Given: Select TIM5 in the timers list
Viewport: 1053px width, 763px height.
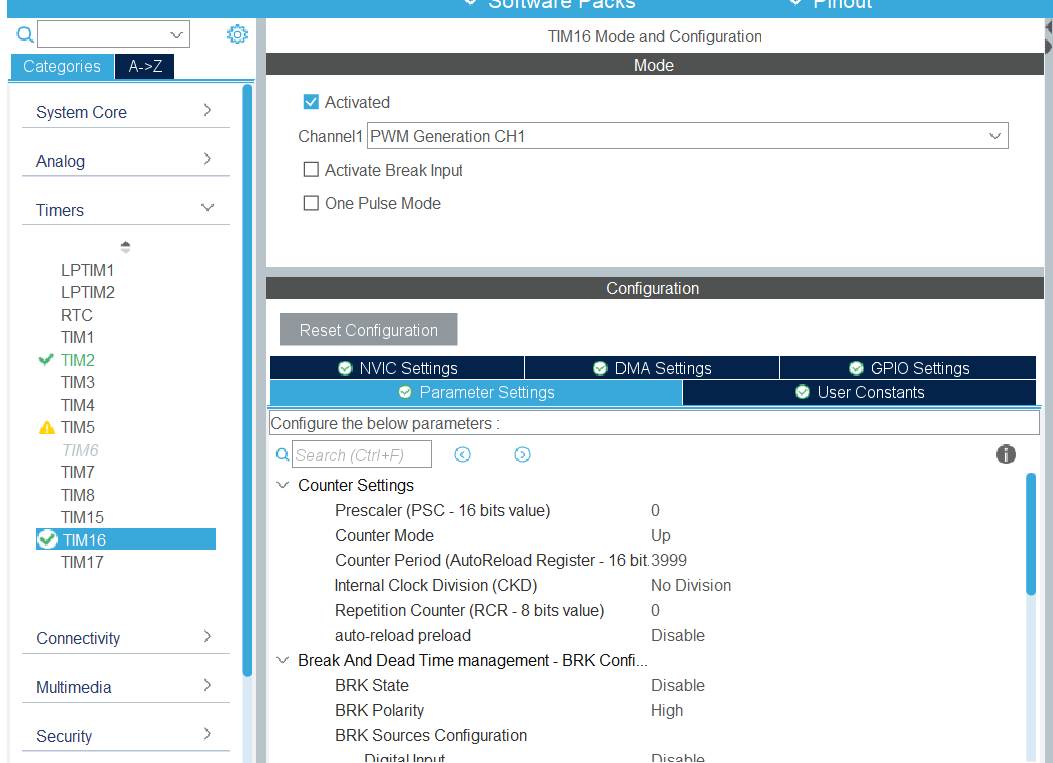Looking at the screenshot, I should click(77, 427).
